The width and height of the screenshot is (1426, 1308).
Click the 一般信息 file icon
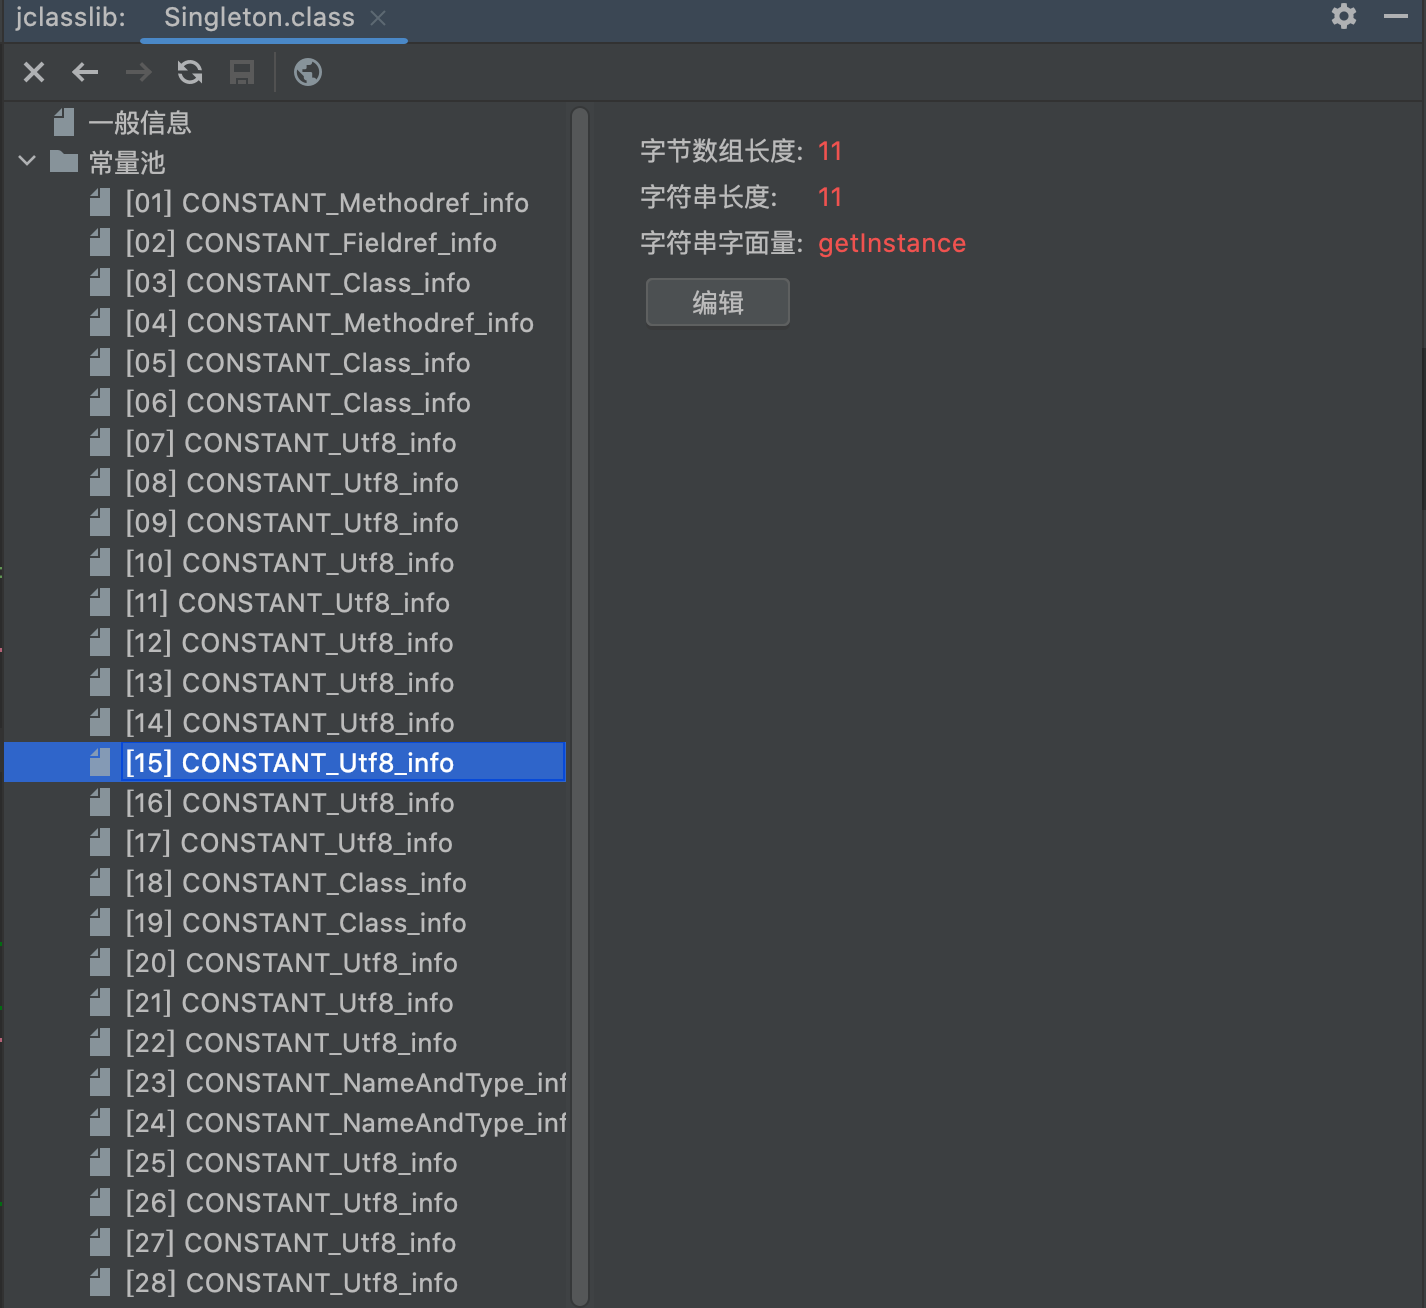[x=64, y=122]
